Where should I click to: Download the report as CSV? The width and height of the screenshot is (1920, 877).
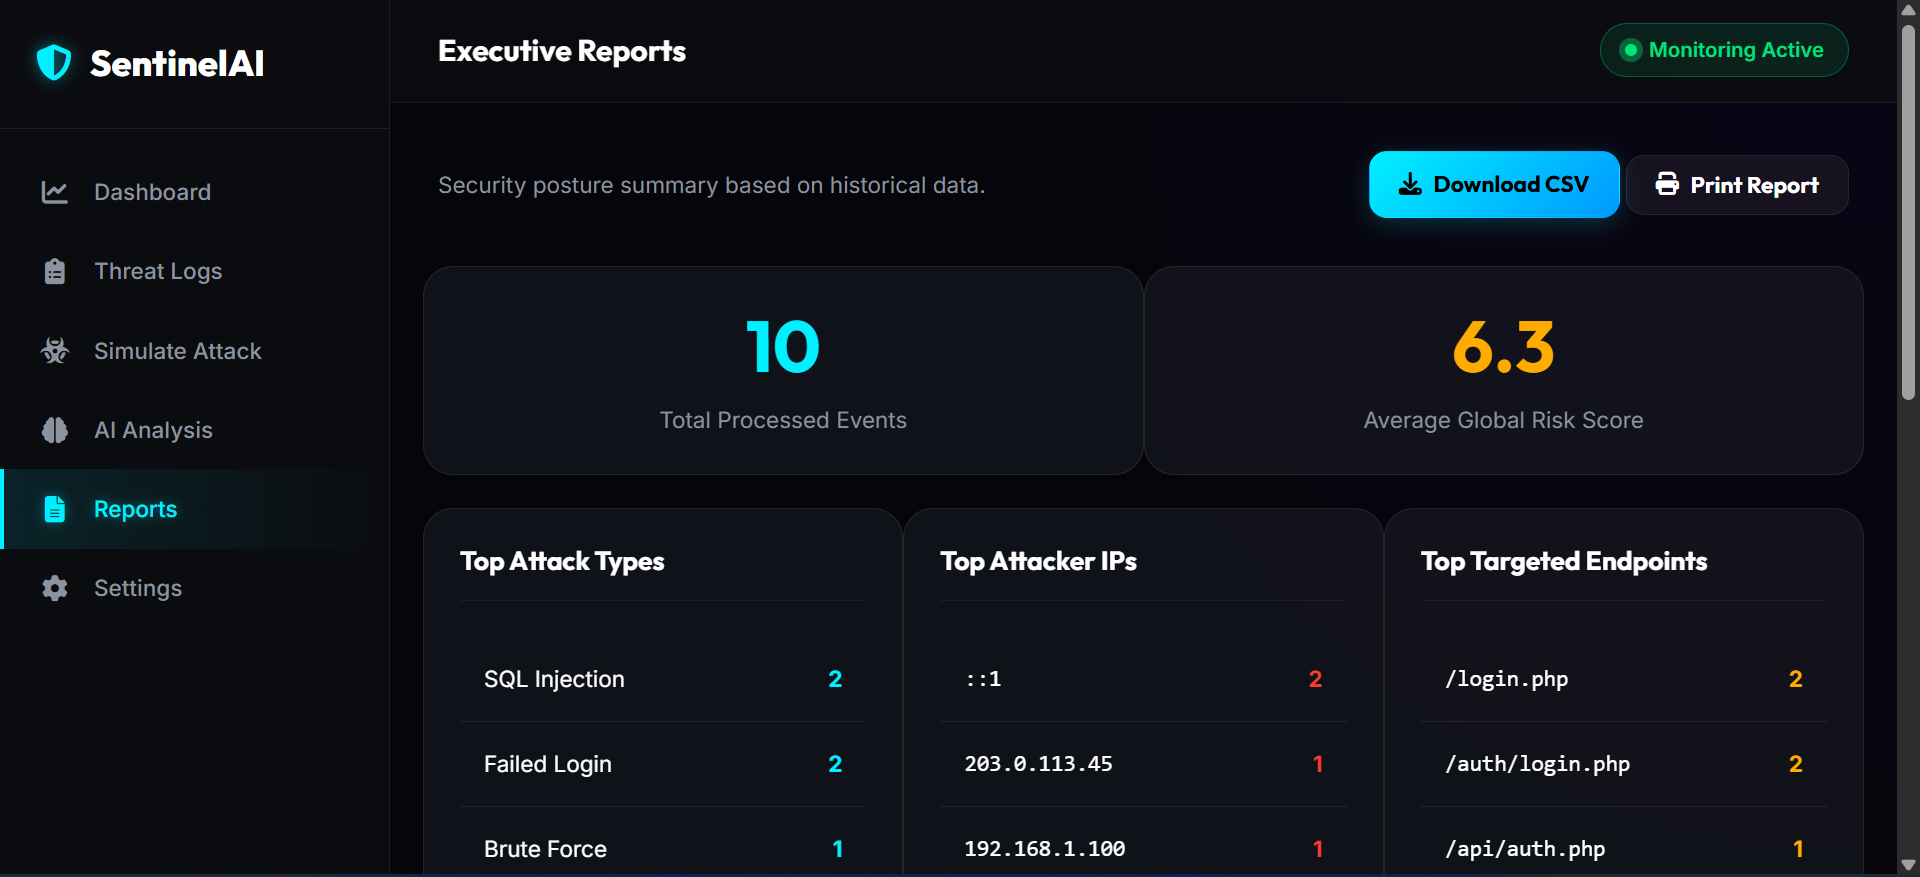click(1494, 184)
